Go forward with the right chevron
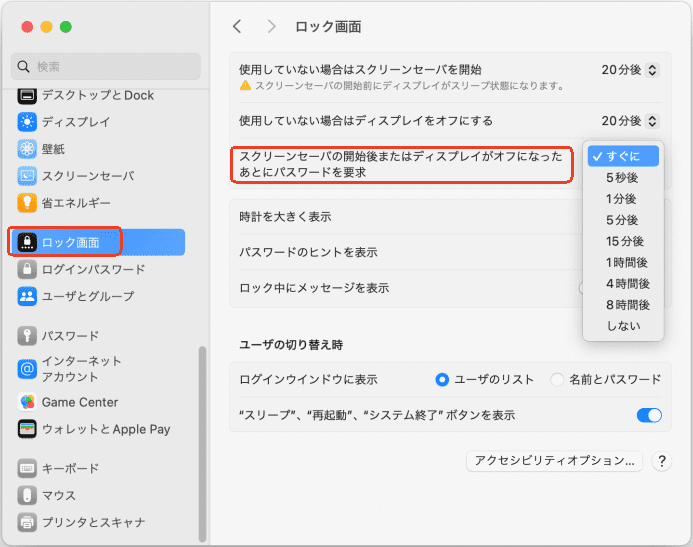 (x=271, y=27)
